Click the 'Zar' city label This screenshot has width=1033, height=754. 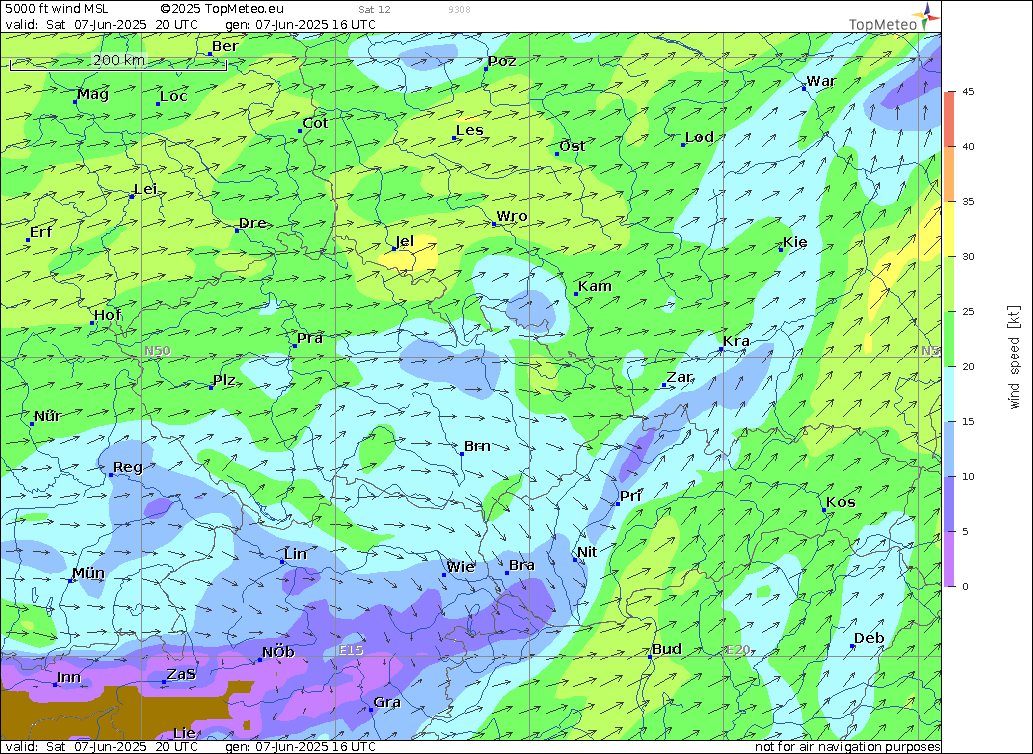[679, 377]
